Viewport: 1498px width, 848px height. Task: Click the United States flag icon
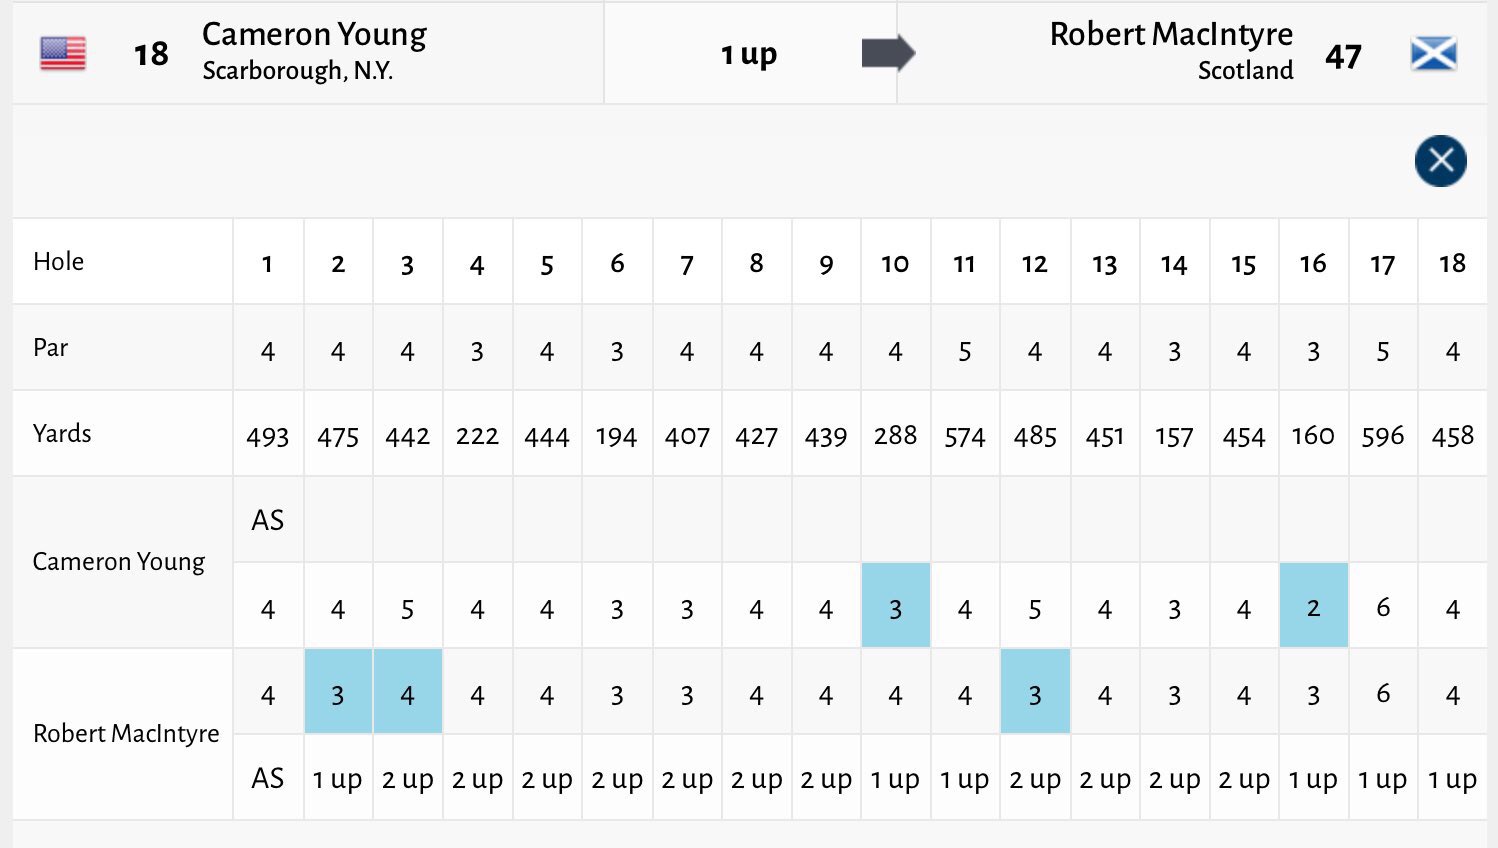(63, 53)
